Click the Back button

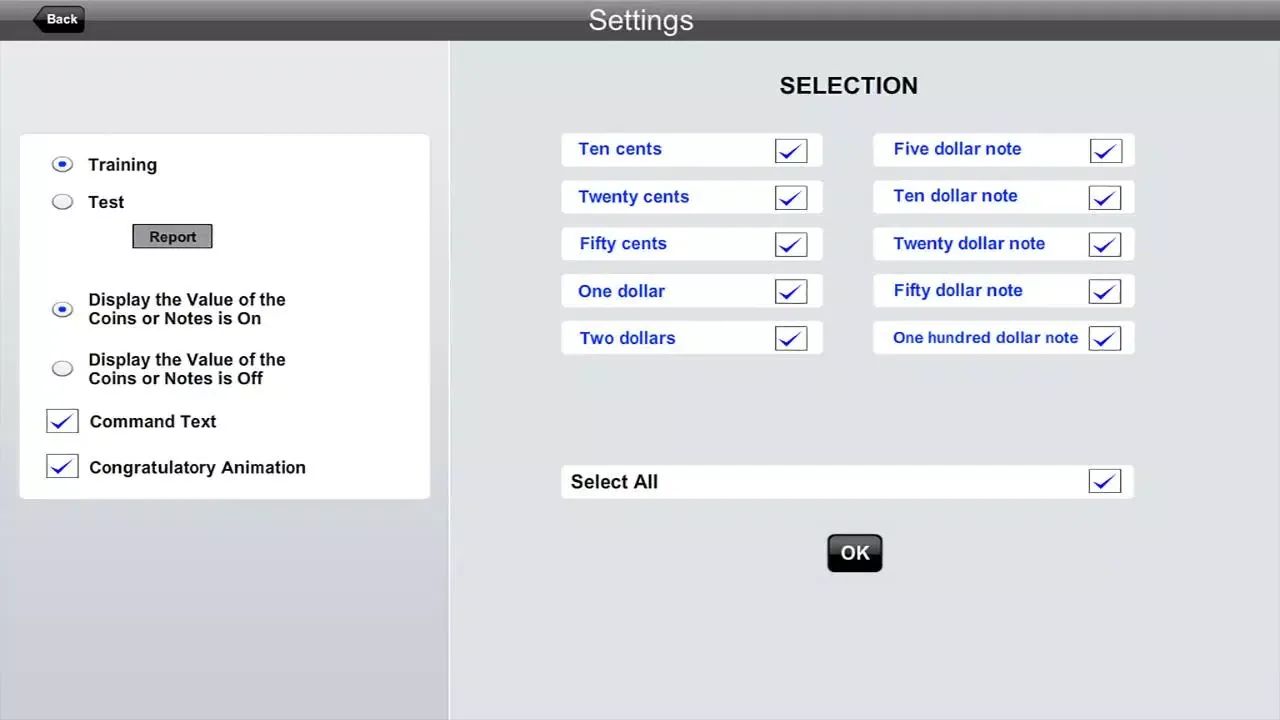pyautogui.click(x=59, y=19)
